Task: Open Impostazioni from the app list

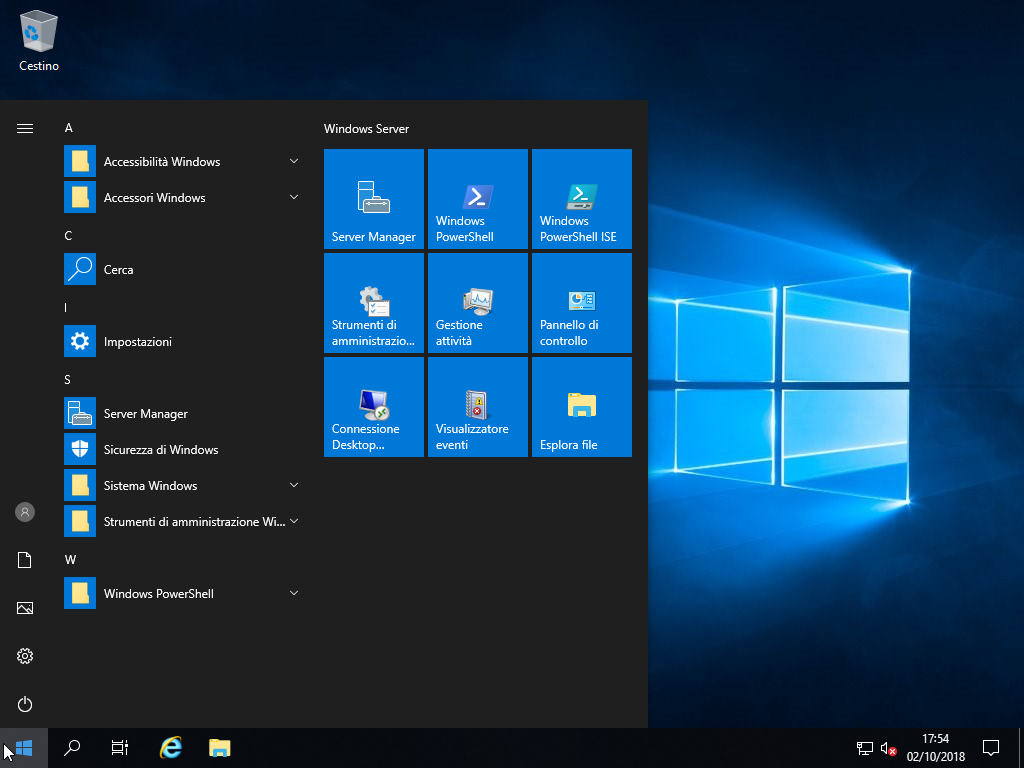Action: [x=182, y=341]
